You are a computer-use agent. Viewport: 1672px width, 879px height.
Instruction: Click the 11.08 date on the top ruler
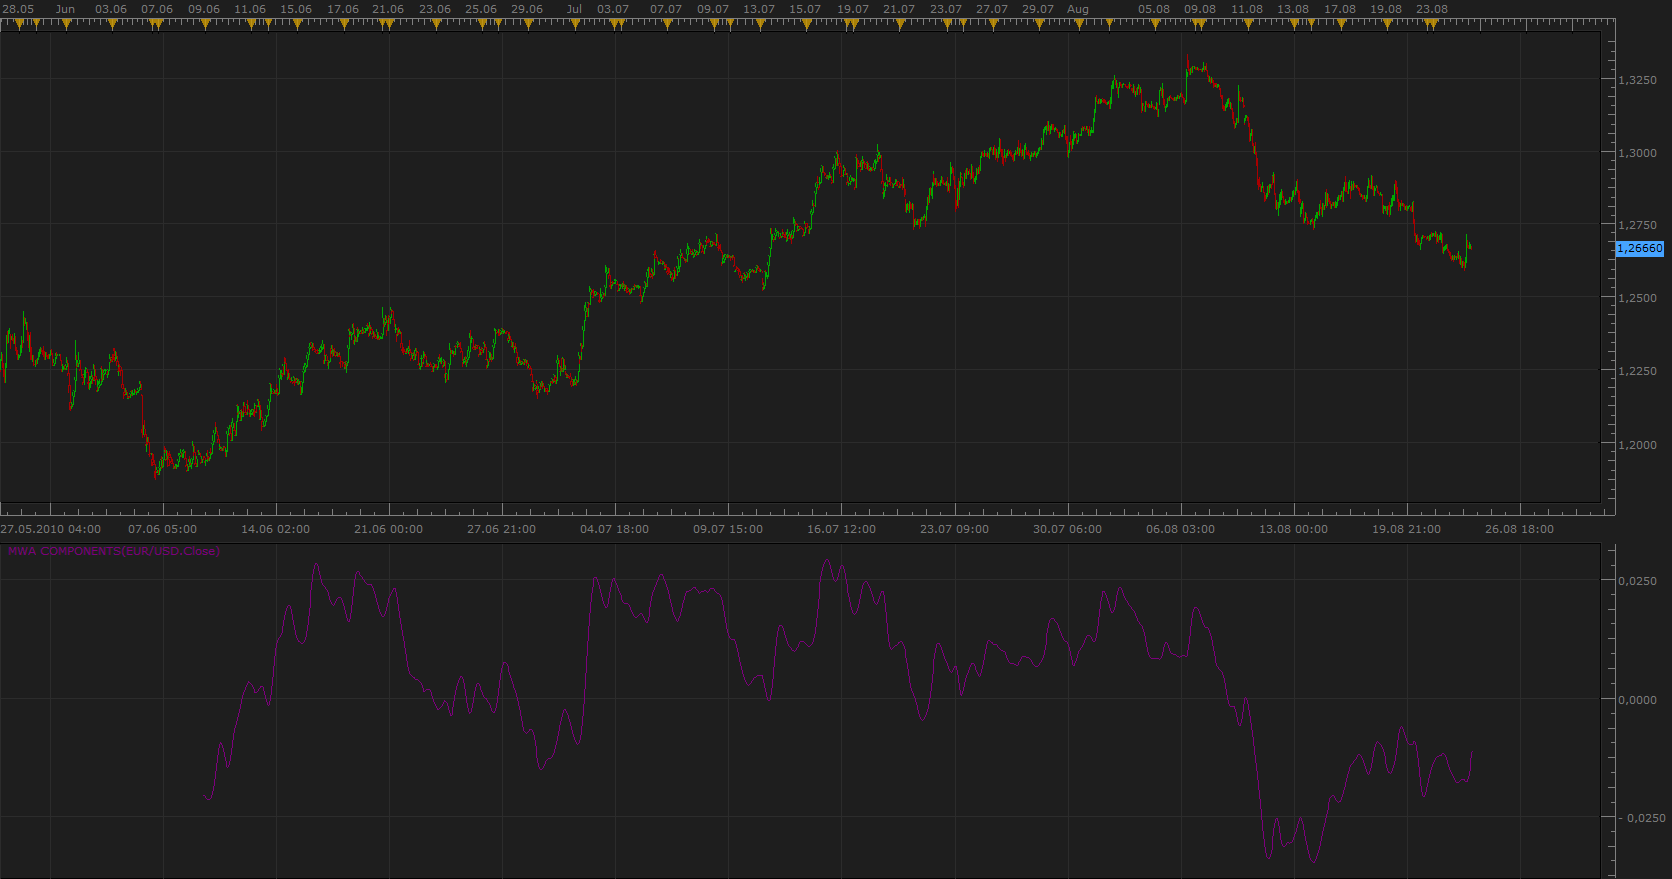1247,9
